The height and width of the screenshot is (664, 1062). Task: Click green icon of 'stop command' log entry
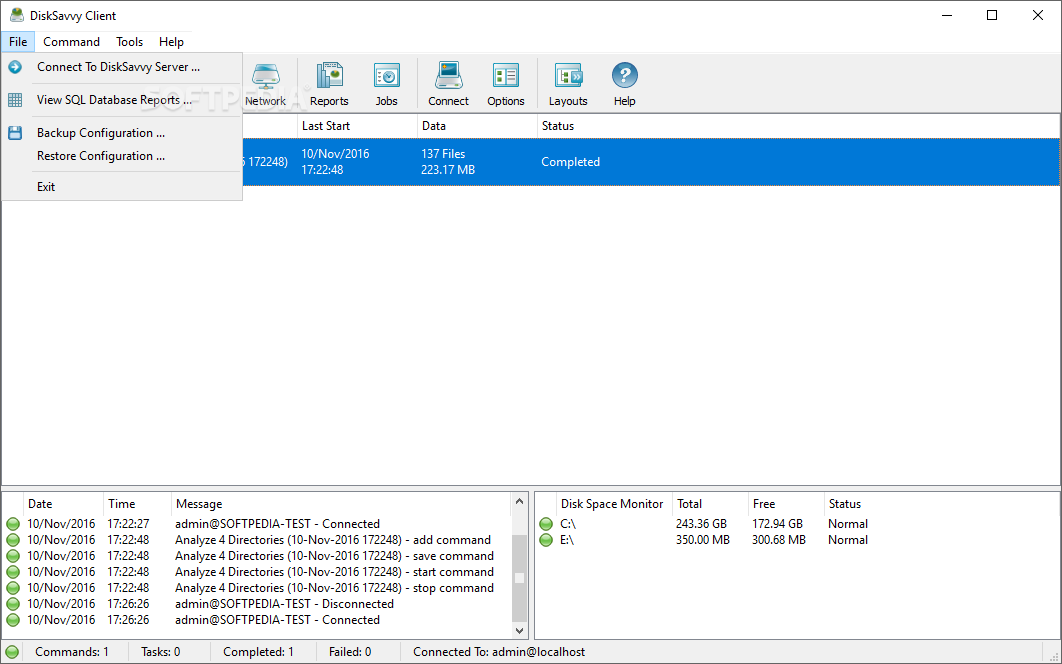(x=13, y=588)
